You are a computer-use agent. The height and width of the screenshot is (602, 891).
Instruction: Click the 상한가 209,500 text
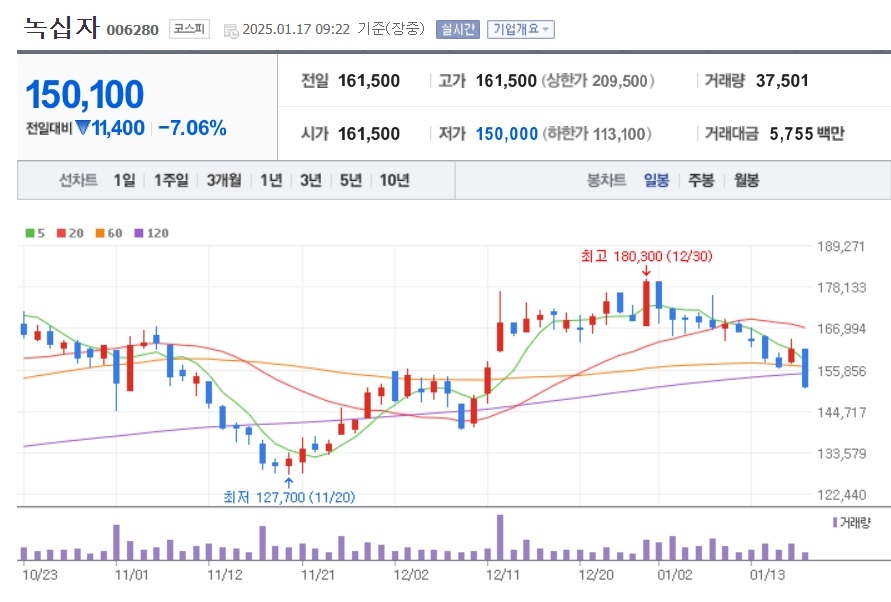tap(598, 81)
